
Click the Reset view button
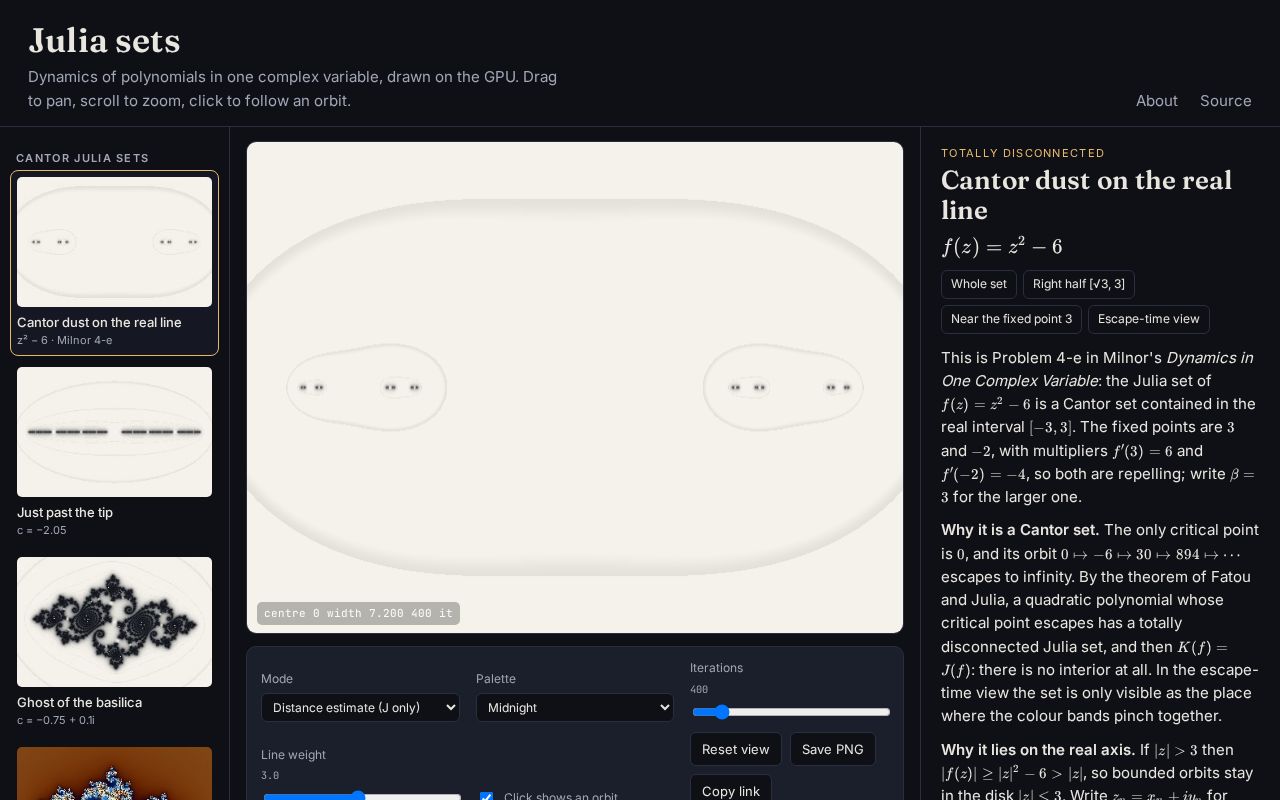(736, 749)
